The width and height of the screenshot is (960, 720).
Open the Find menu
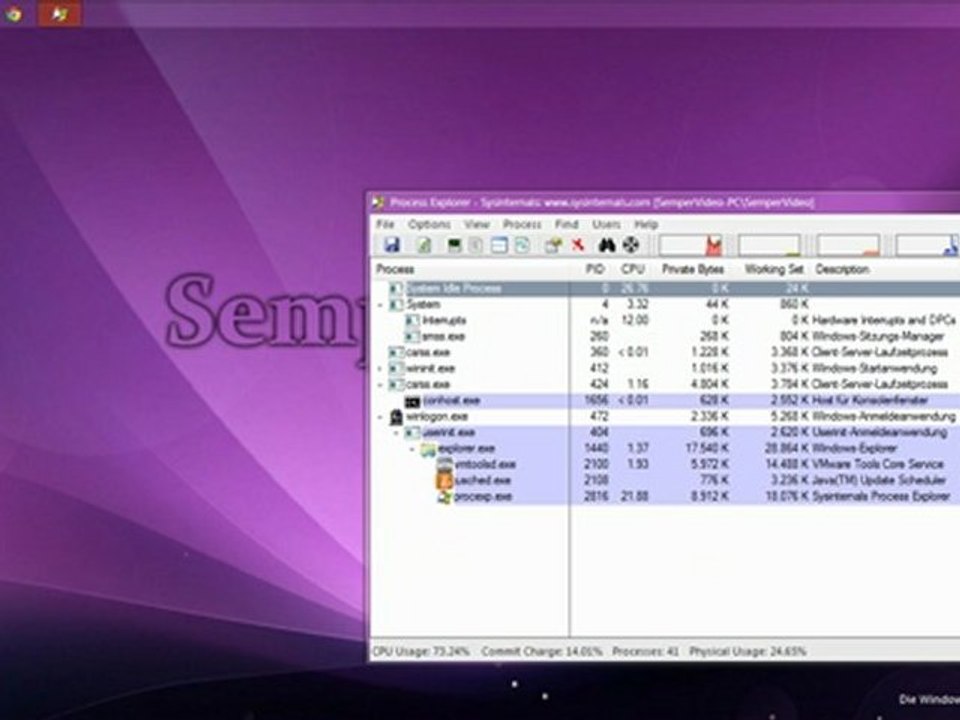pyautogui.click(x=567, y=225)
